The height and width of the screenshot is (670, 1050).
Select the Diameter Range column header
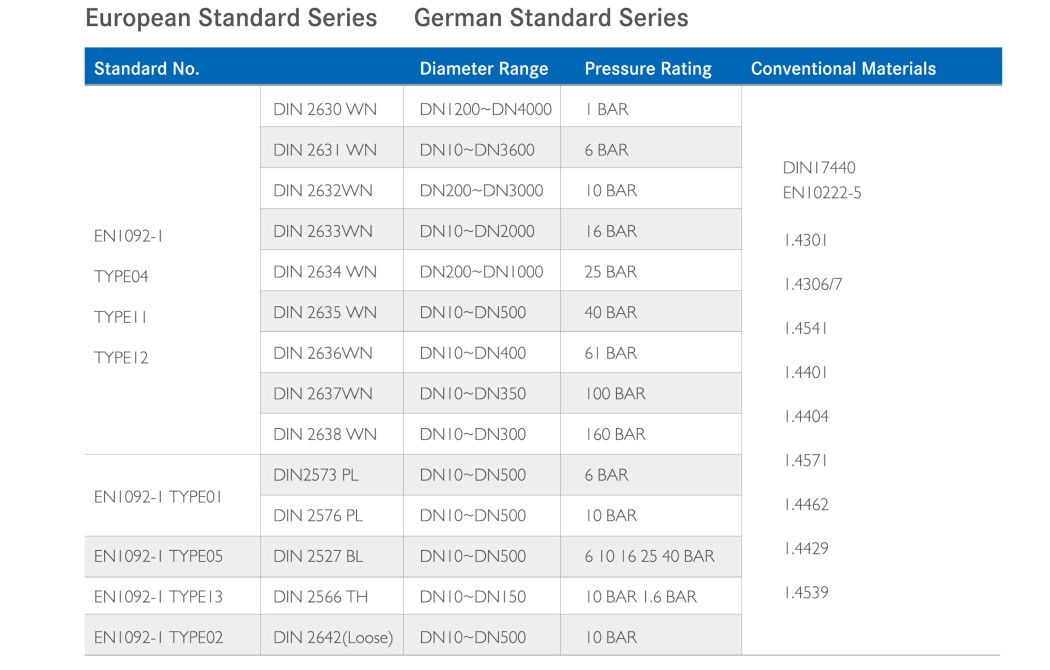click(x=484, y=69)
